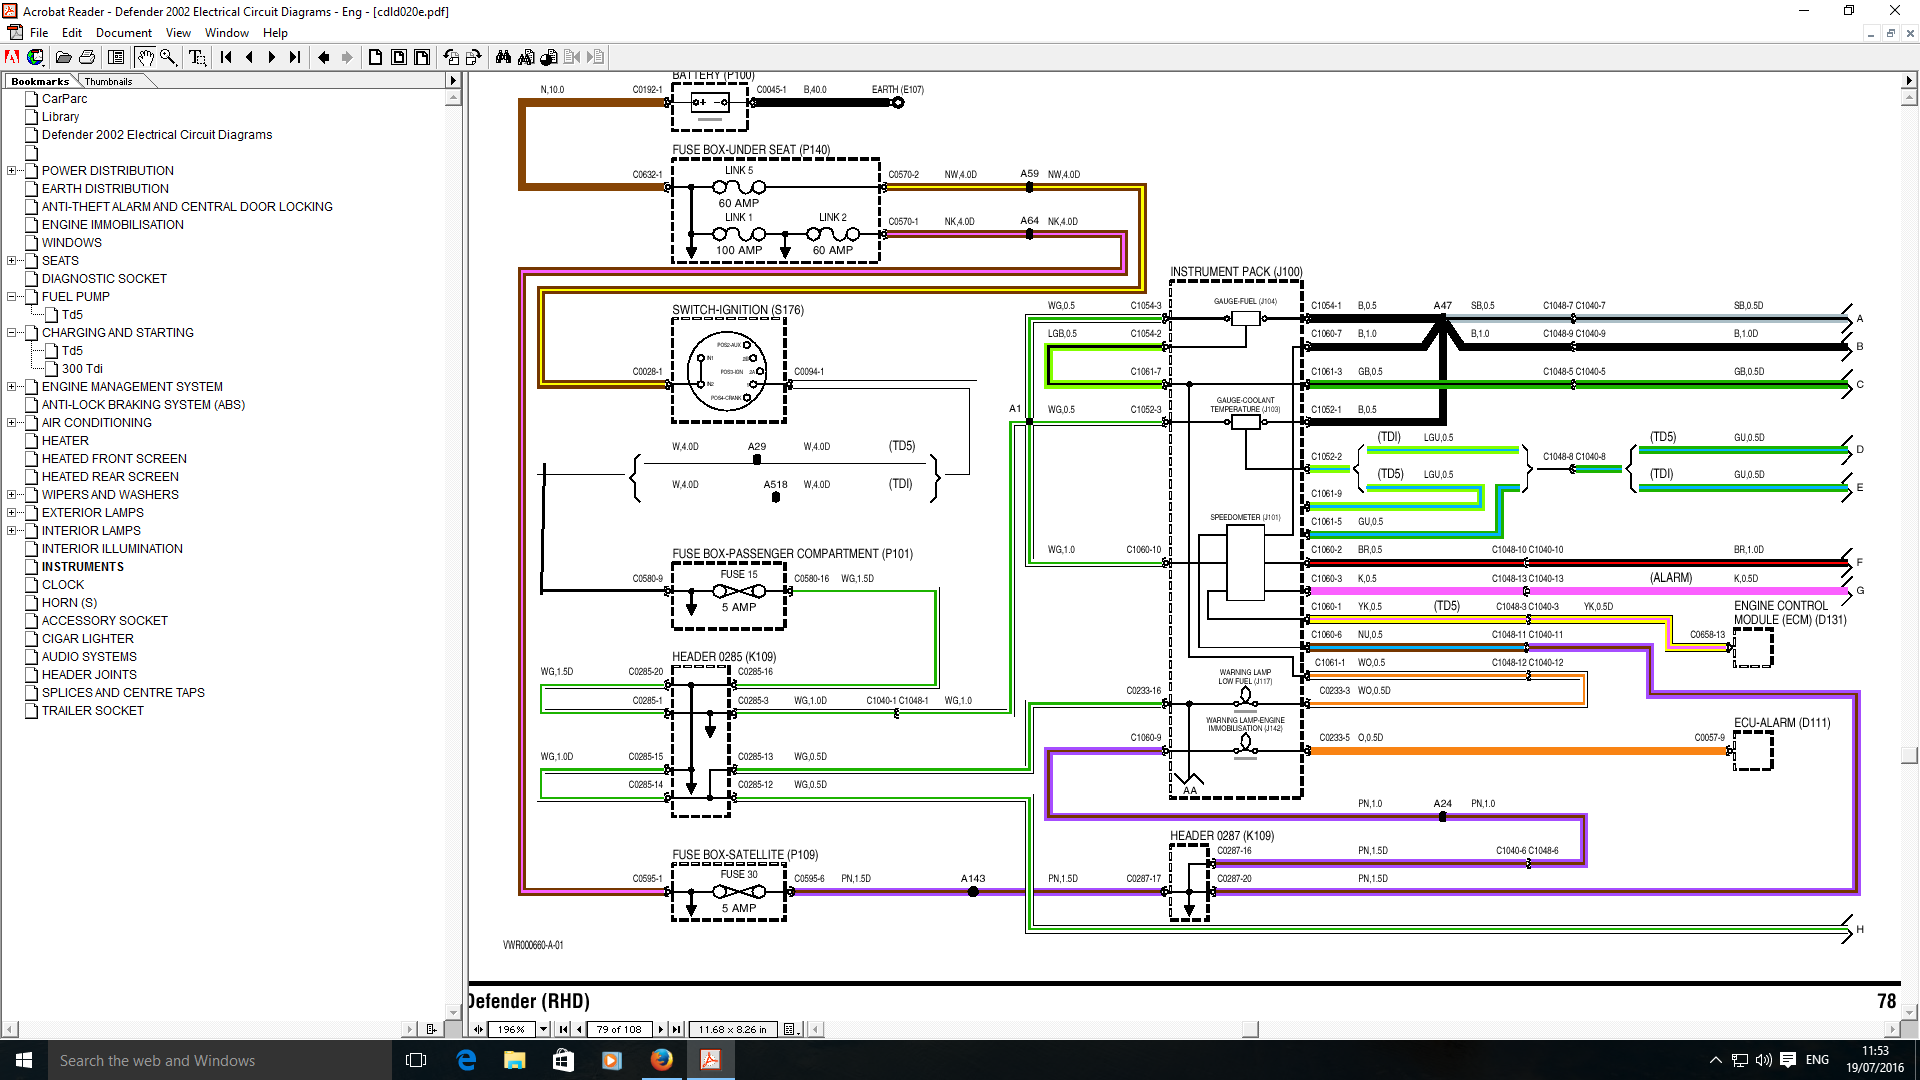Open the status bar page layout button
The height and width of the screenshot is (1080, 1920).
point(790,1029)
